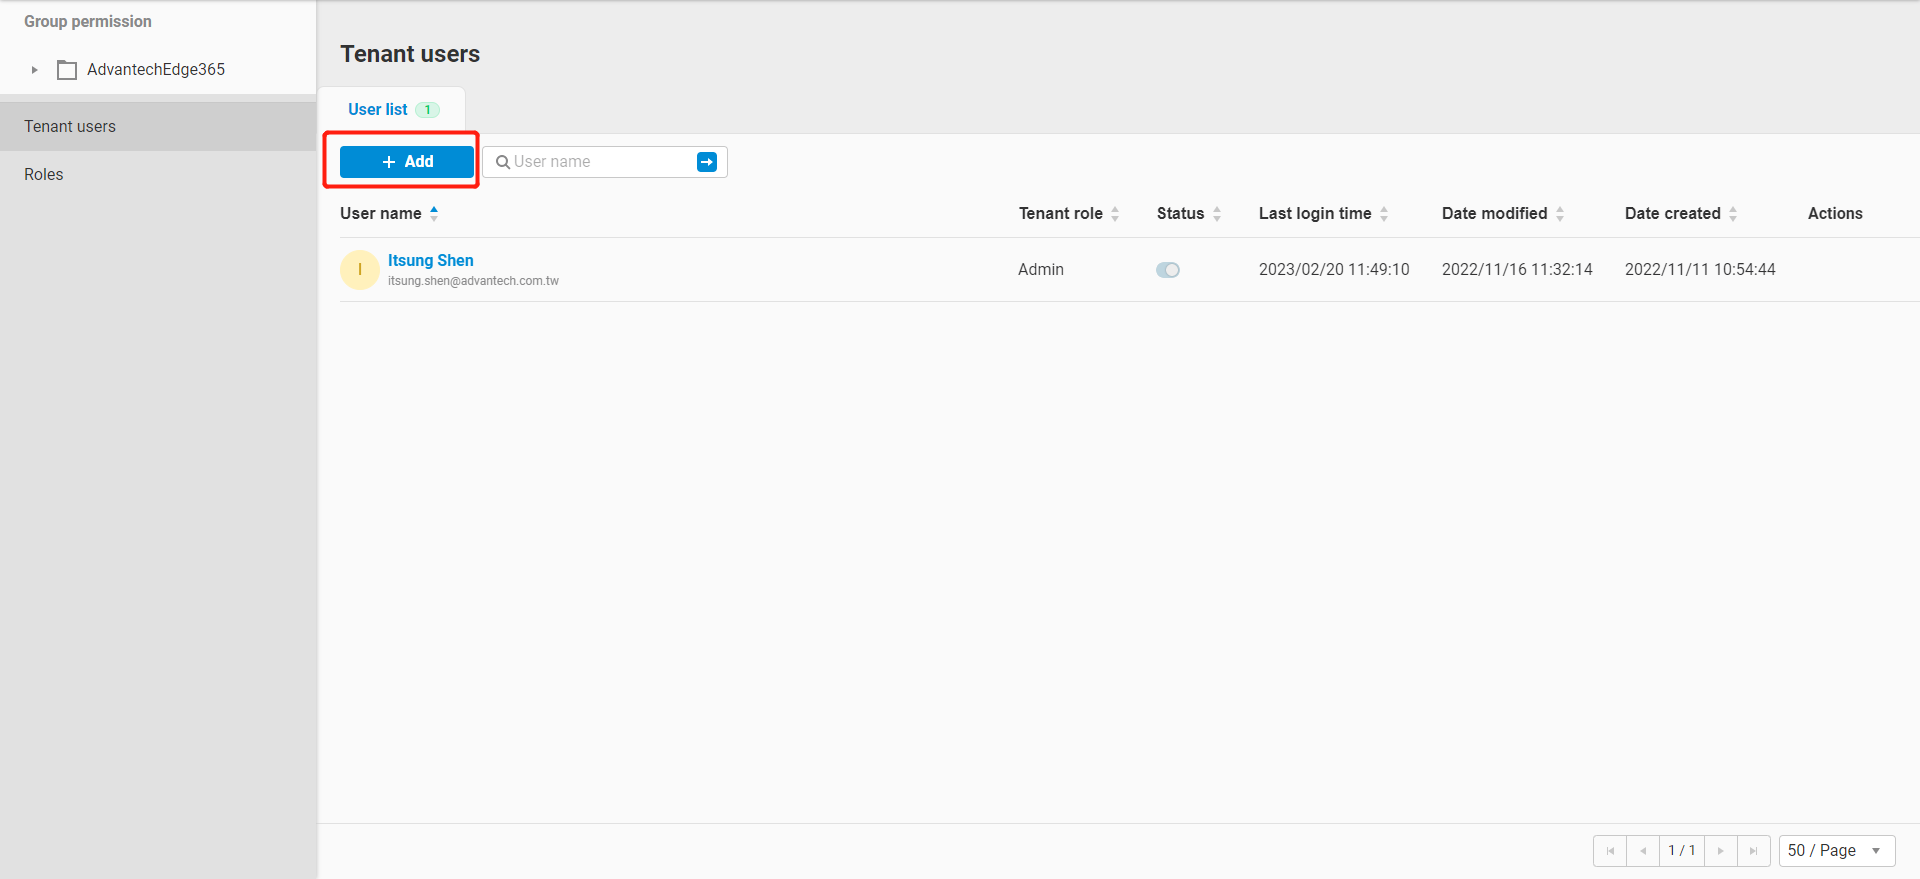Click the Add user button
1920x879 pixels.
coord(407,162)
